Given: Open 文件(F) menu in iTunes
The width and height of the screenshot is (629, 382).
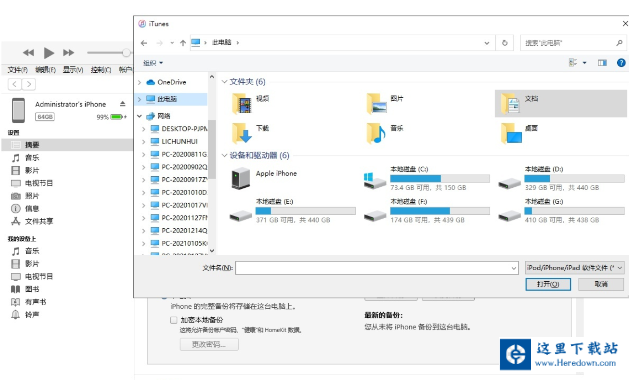Looking at the screenshot, I should [17, 70].
